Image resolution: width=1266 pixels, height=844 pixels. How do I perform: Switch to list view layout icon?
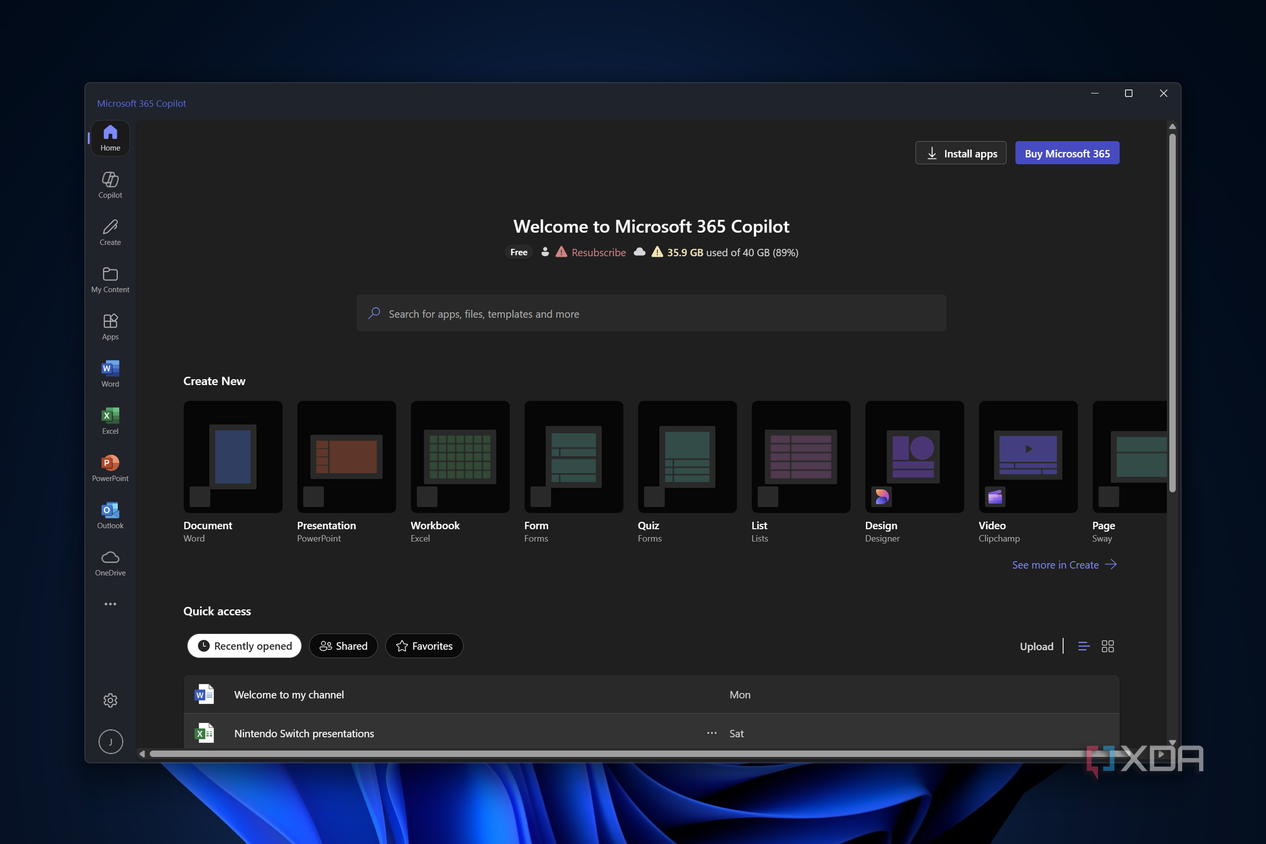click(x=1083, y=646)
